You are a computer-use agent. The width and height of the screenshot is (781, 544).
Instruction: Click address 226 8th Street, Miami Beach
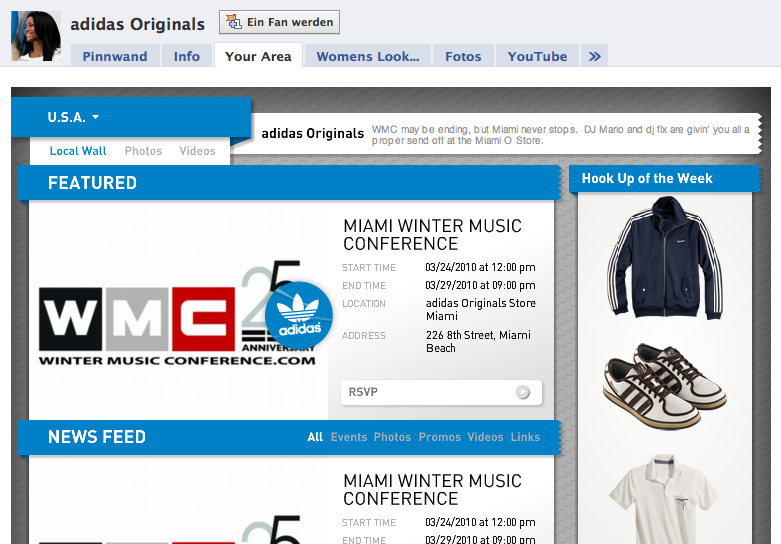coord(478,341)
